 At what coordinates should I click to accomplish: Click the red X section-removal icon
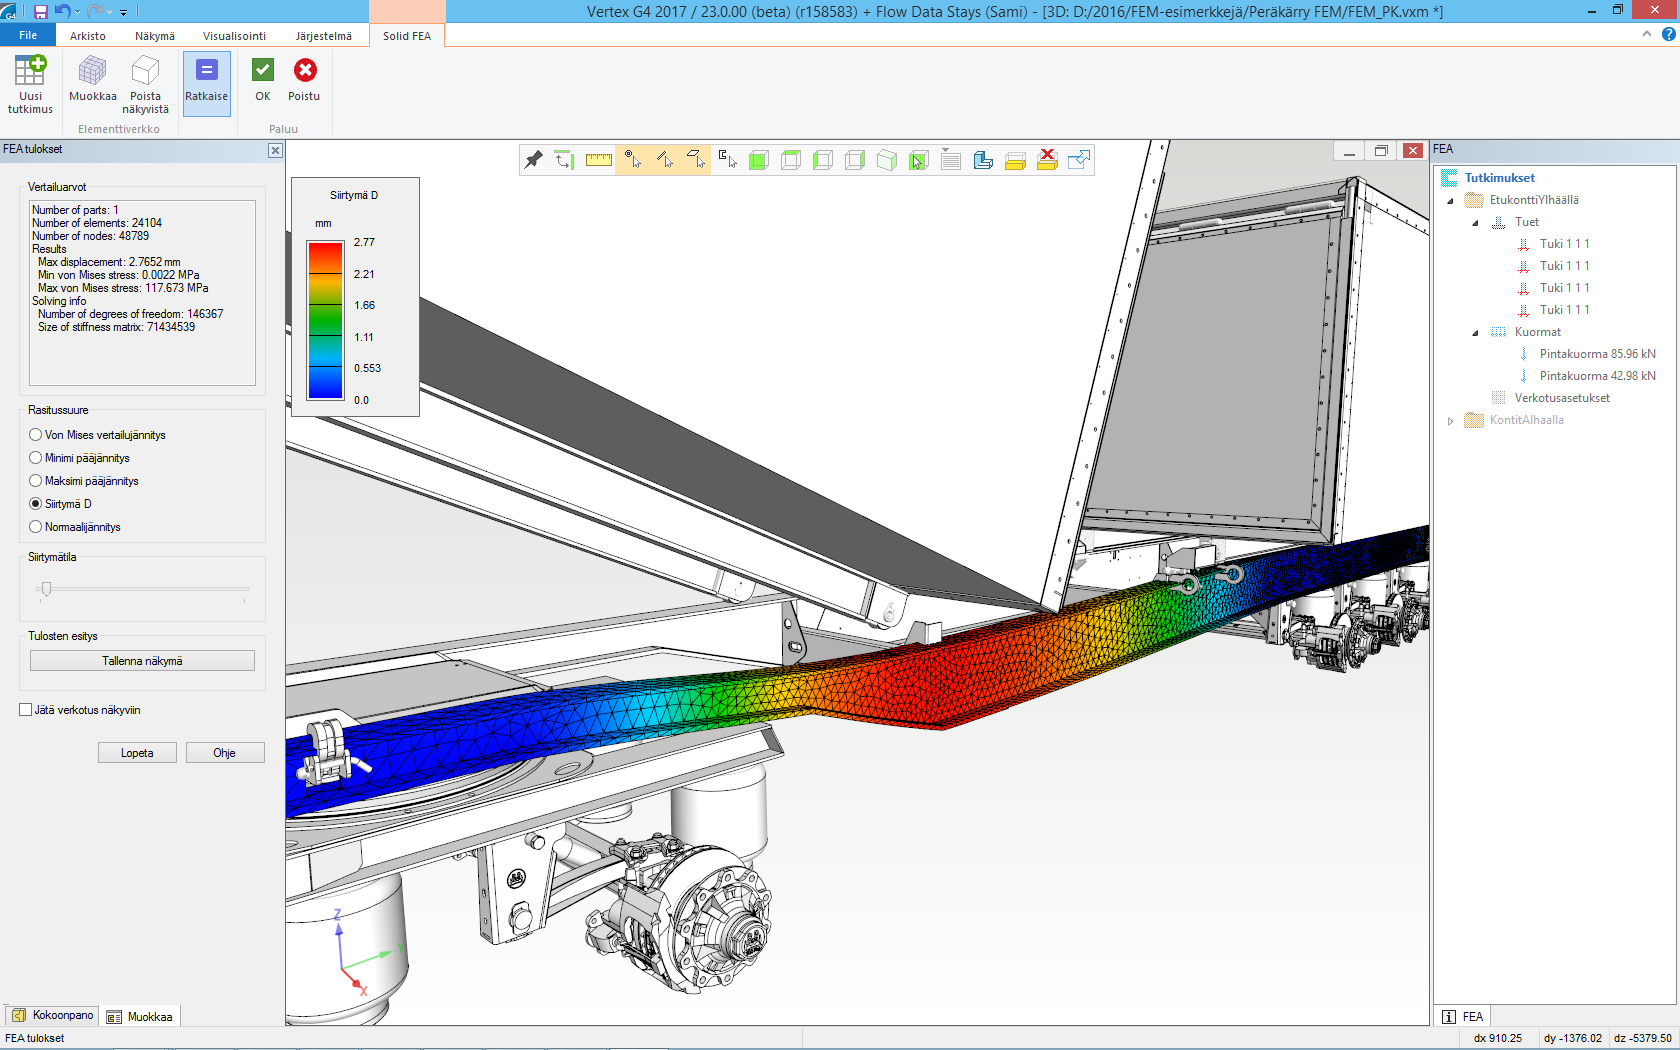[1047, 160]
